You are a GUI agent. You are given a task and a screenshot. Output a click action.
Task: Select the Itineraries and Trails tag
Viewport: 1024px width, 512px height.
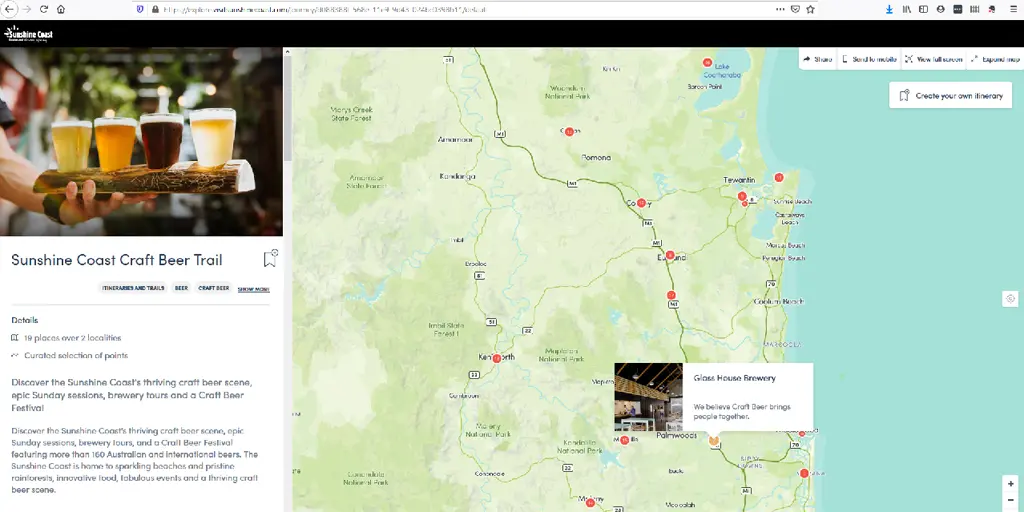coord(133,287)
